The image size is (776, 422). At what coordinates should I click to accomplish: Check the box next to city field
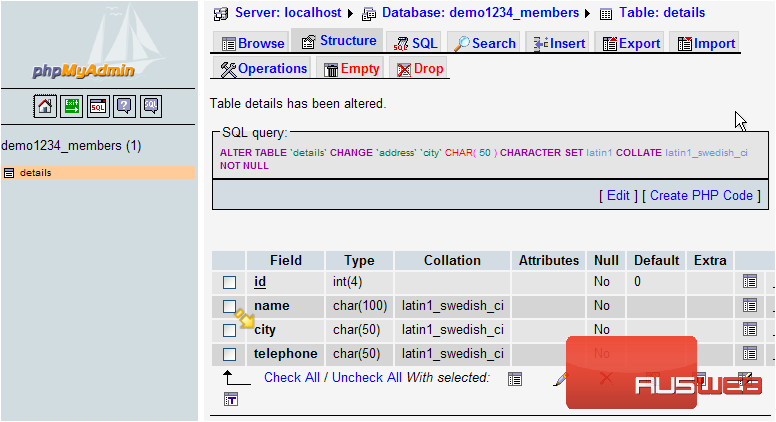pyautogui.click(x=230, y=330)
